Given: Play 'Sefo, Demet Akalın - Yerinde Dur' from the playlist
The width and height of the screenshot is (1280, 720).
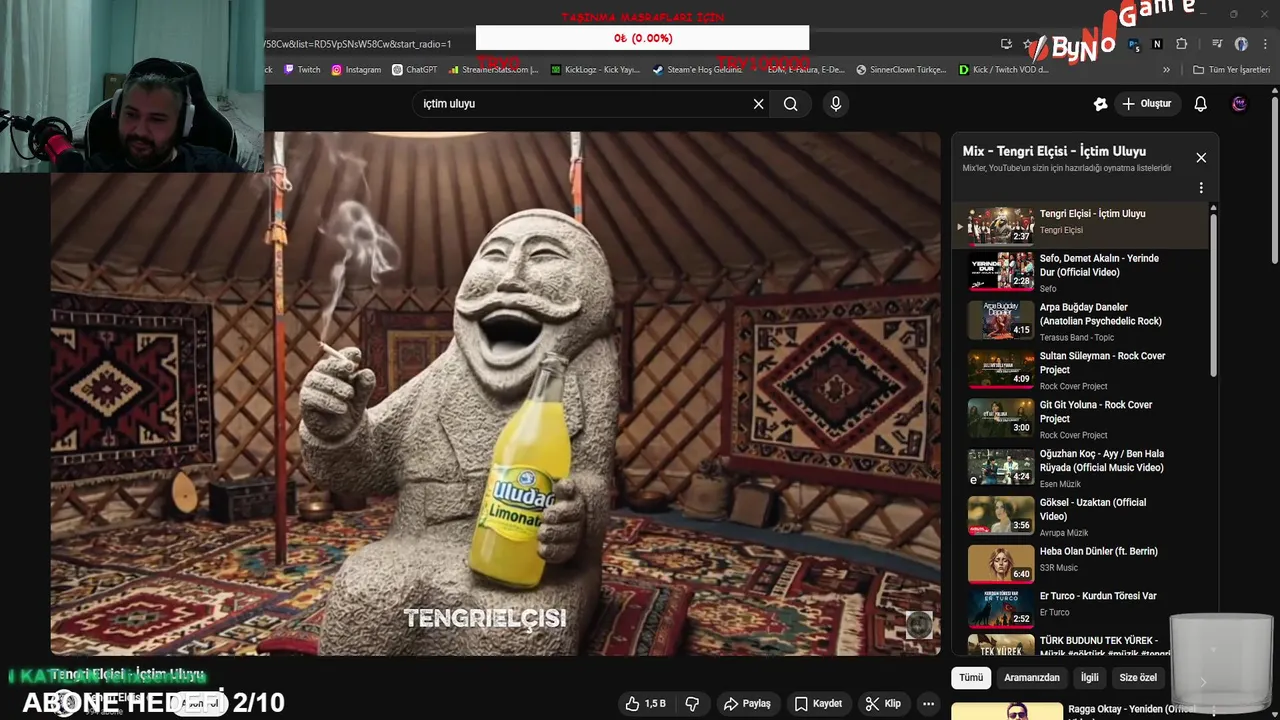Looking at the screenshot, I should 1082,272.
